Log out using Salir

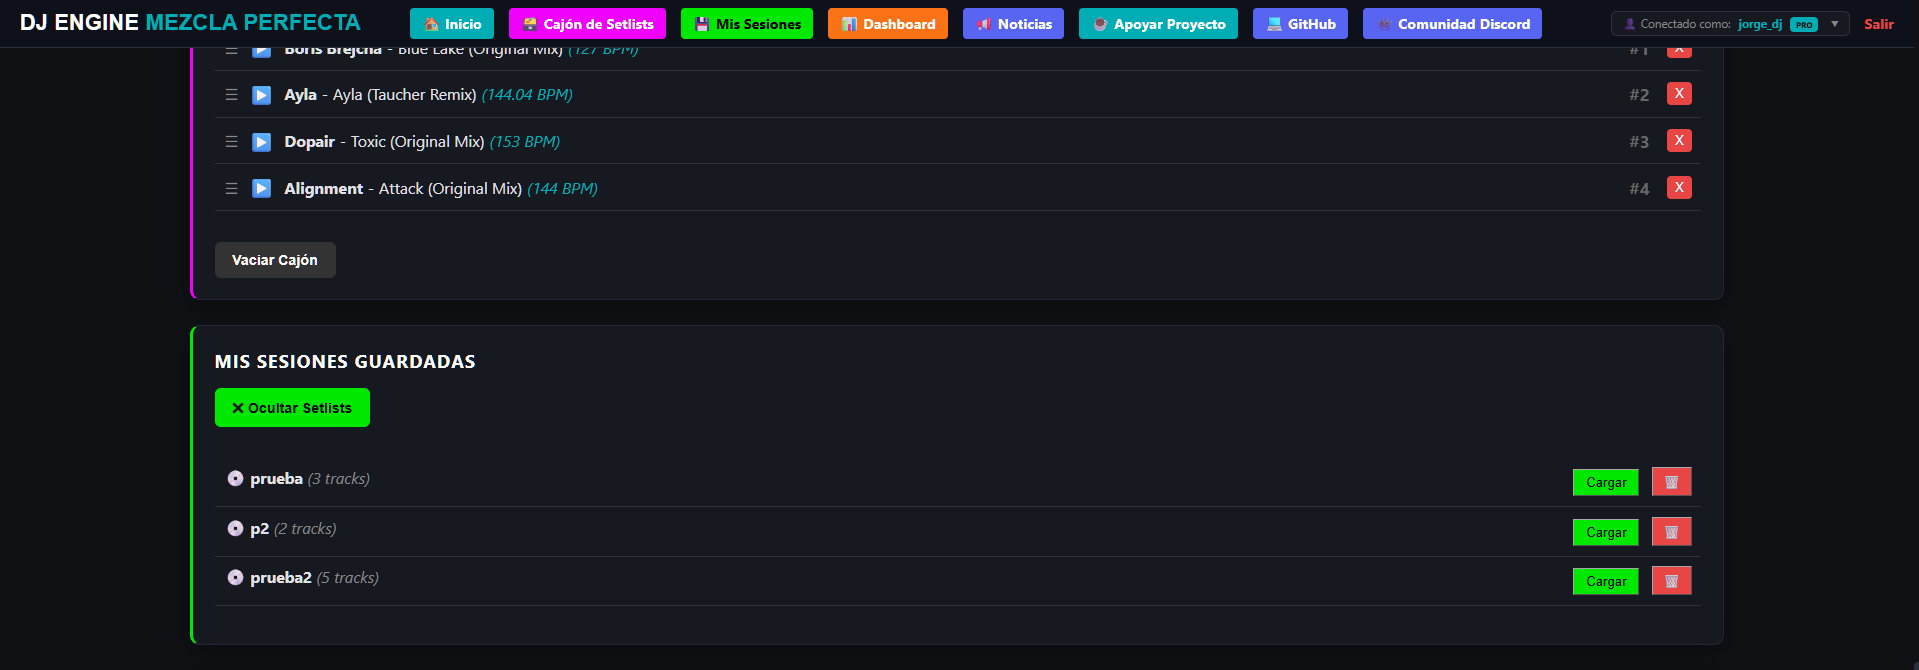pyautogui.click(x=1879, y=24)
